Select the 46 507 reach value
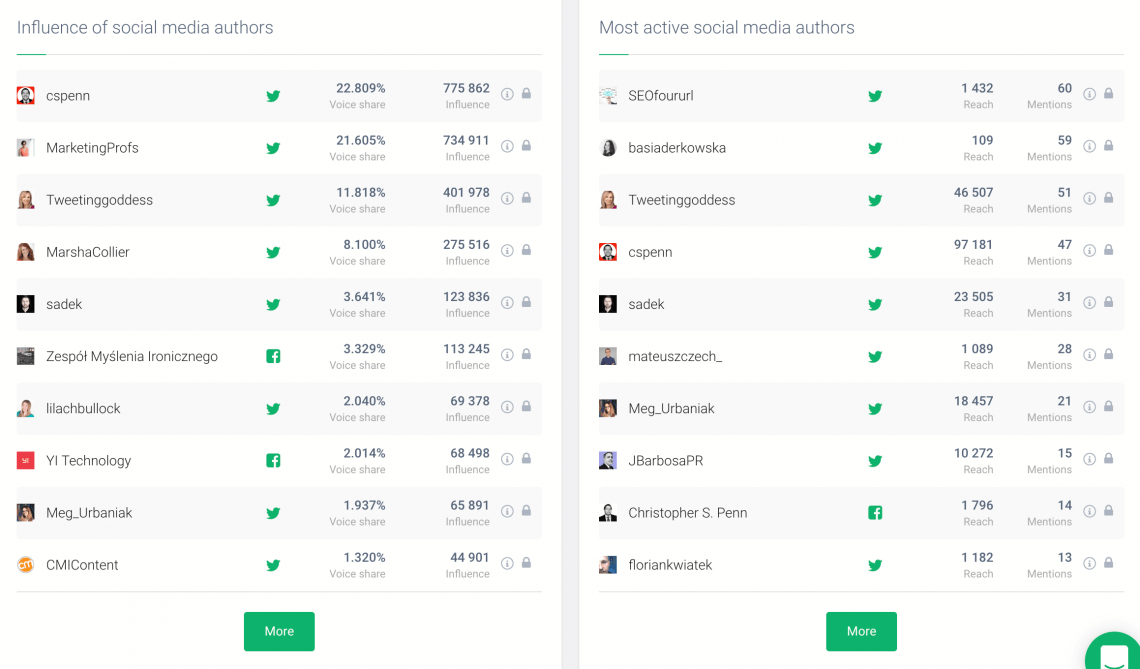This screenshot has height=669, width=1140. click(x=974, y=193)
